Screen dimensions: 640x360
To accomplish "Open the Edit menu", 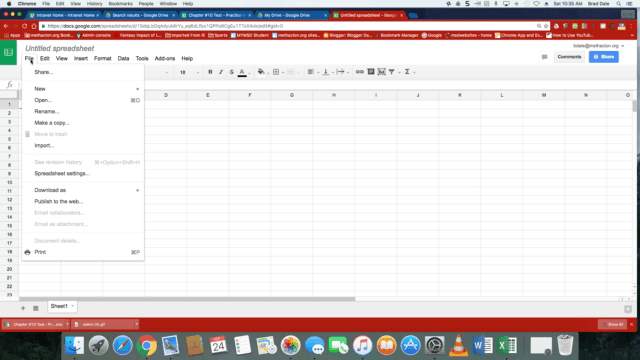I will tap(44, 58).
